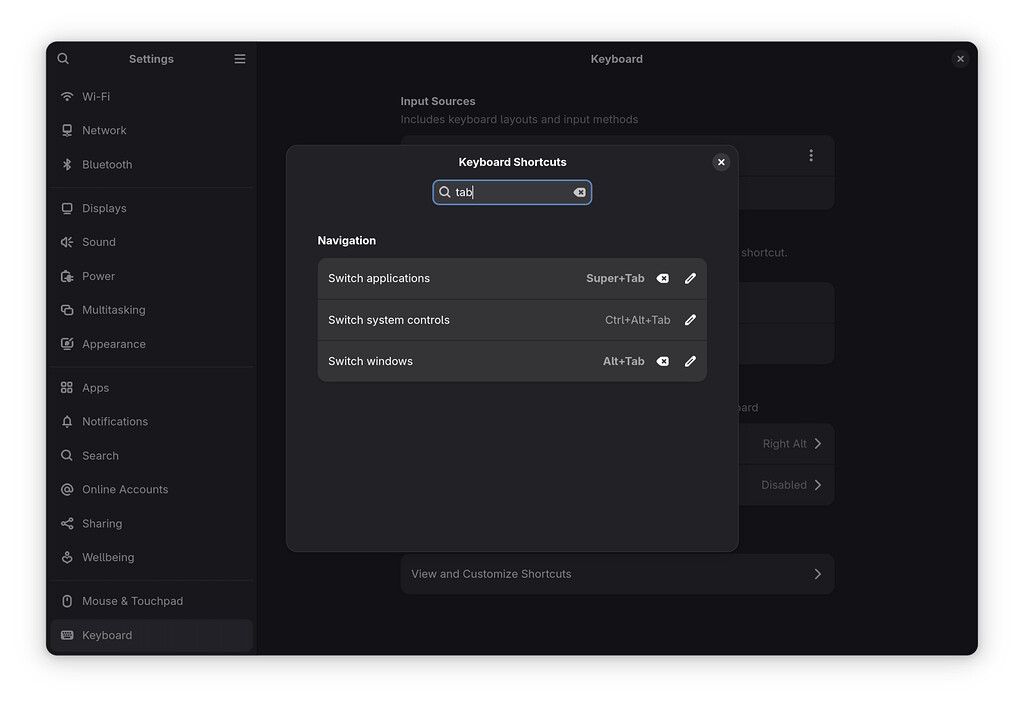Navigate to Mouse & Touchpad settings
1024x706 pixels.
132,601
